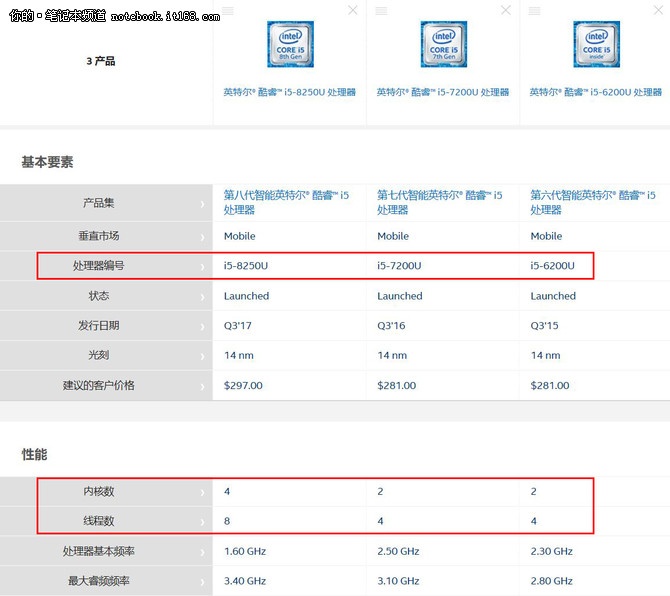Click the 产品集 row label
The height and width of the screenshot is (596, 670).
click(99, 203)
